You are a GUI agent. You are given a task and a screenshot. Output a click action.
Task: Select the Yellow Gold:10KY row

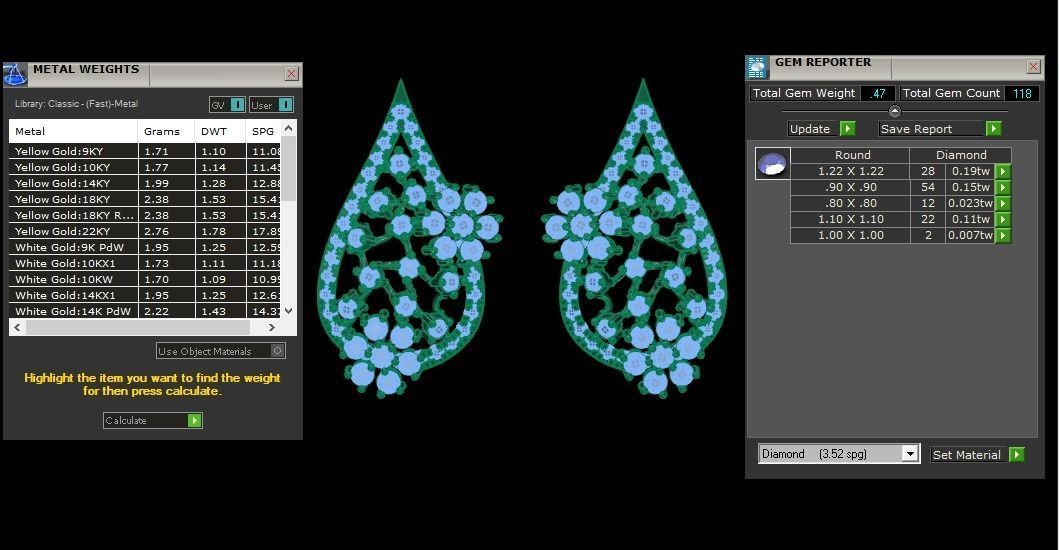coord(145,167)
